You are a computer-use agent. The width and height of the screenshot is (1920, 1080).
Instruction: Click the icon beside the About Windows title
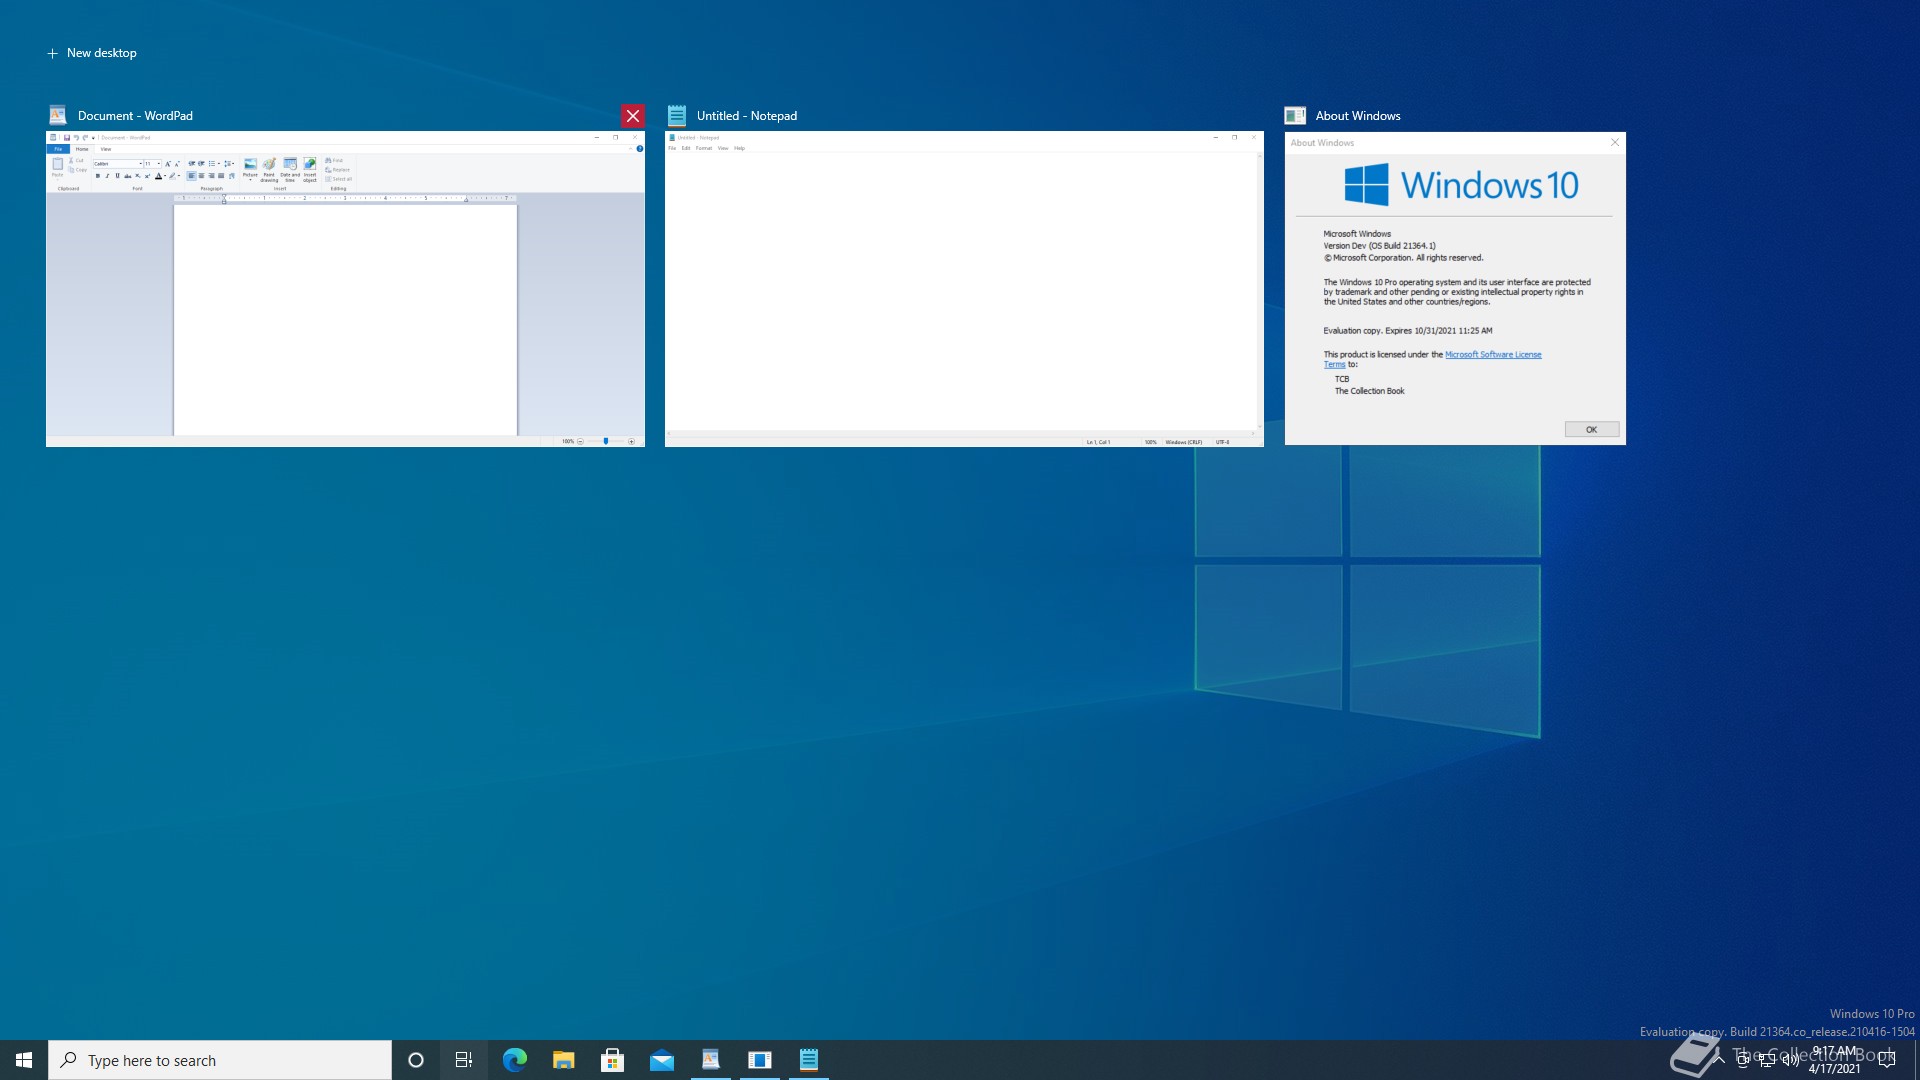(x=1295, y=116)
